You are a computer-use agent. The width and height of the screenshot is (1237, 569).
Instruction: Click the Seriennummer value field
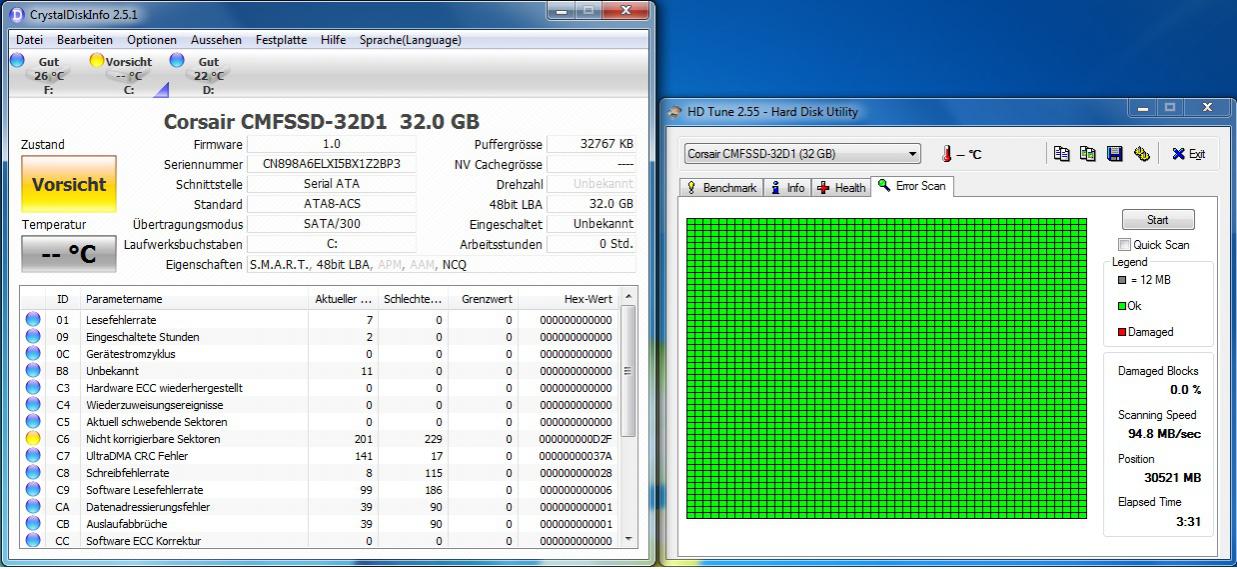[331, 164]
